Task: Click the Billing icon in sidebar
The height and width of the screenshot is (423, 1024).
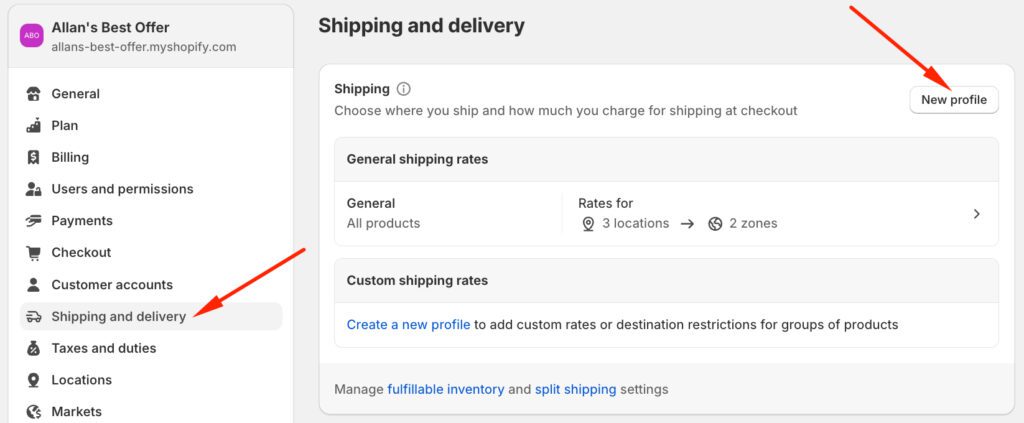Action: [x=34, y=157]
